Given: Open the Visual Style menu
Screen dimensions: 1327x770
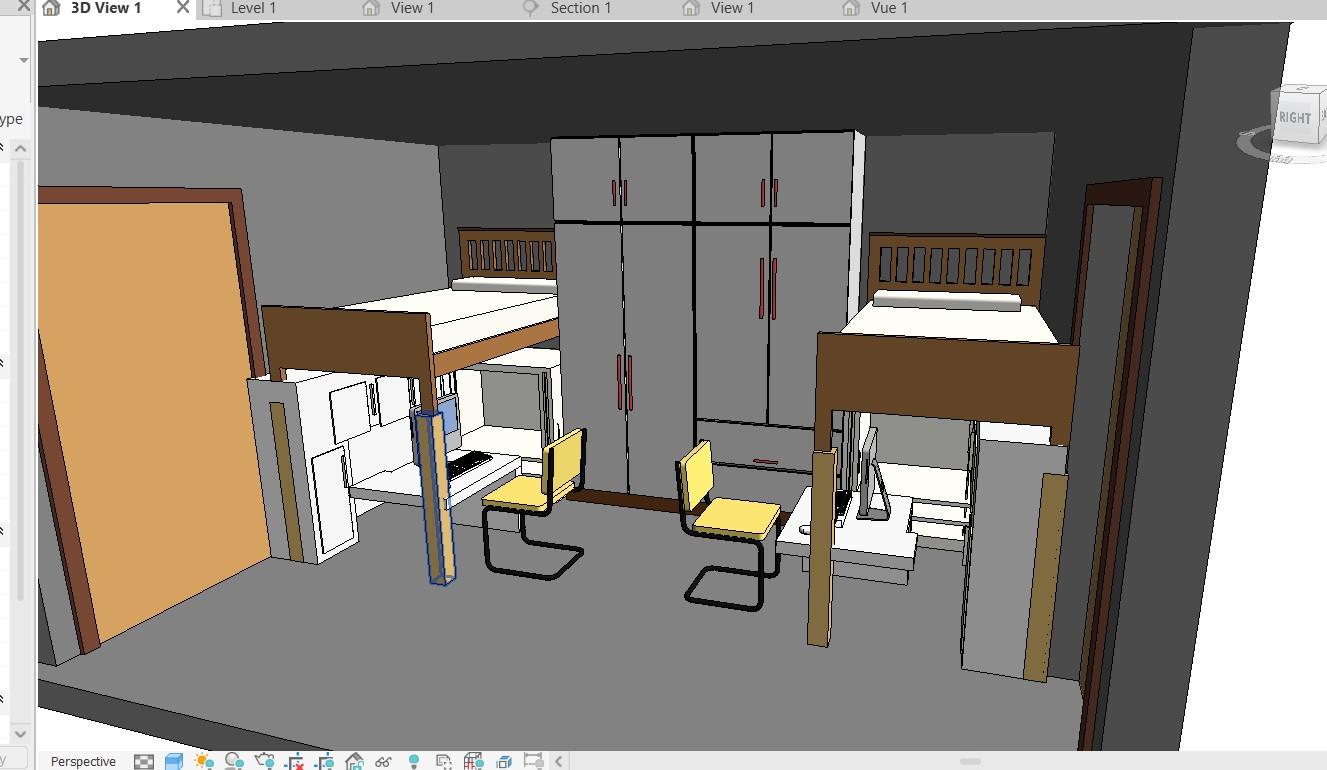Looking at the screenshot, I should tap(174, 762).
